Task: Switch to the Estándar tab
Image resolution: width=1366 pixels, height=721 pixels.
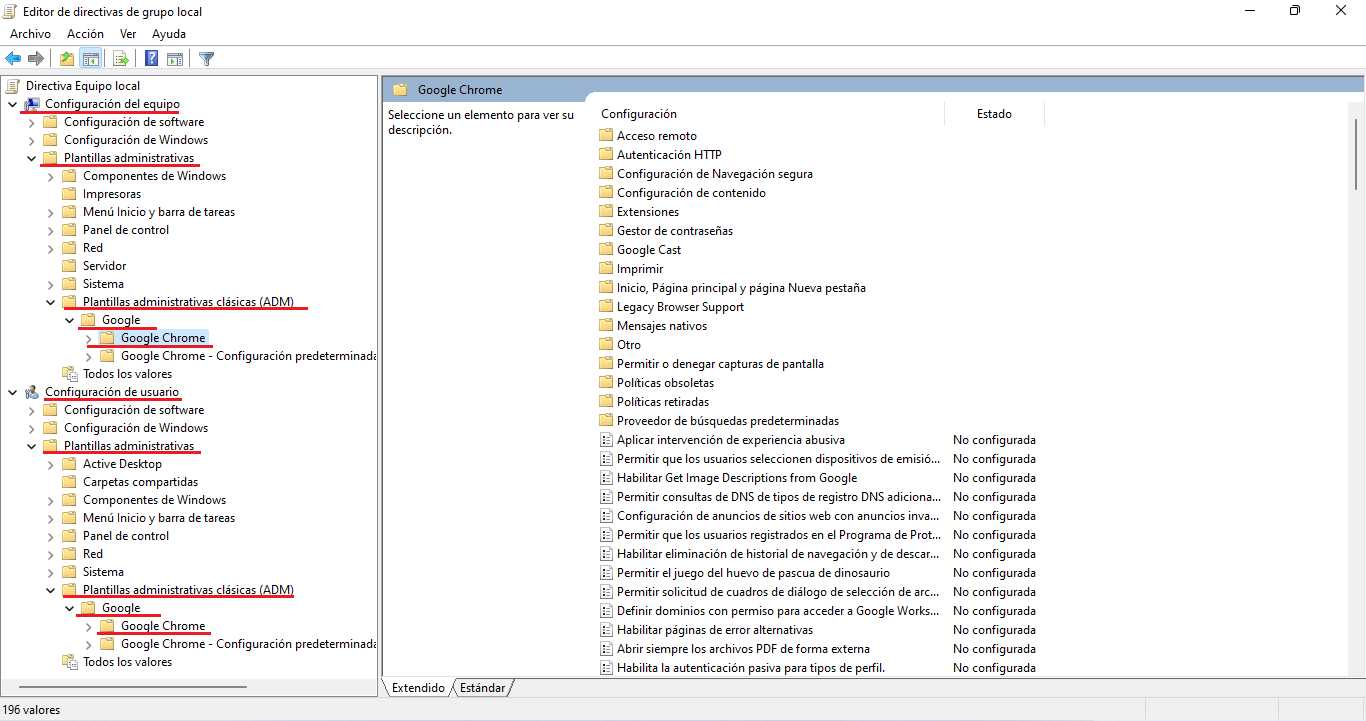Action: pyautogui.click(x=482, y=688)
